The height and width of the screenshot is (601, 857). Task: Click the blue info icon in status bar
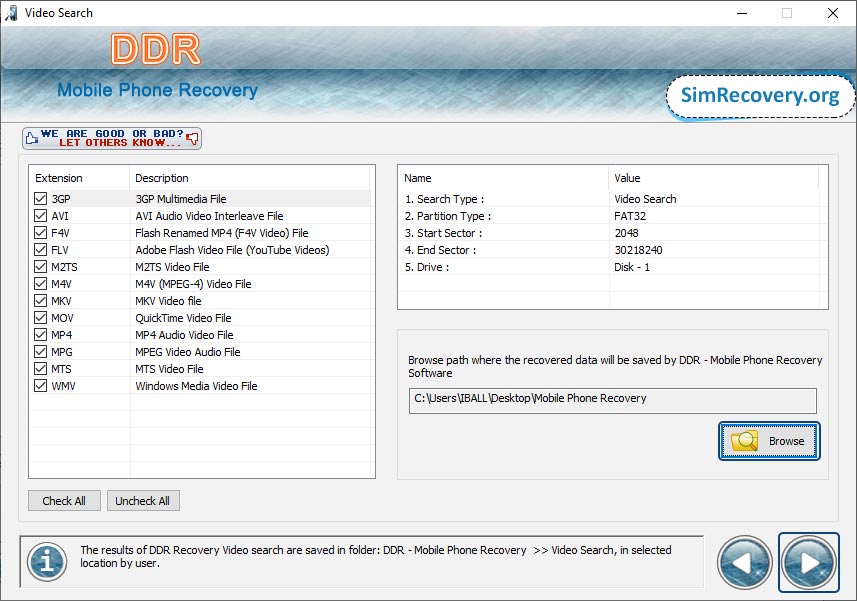(48, 562)
